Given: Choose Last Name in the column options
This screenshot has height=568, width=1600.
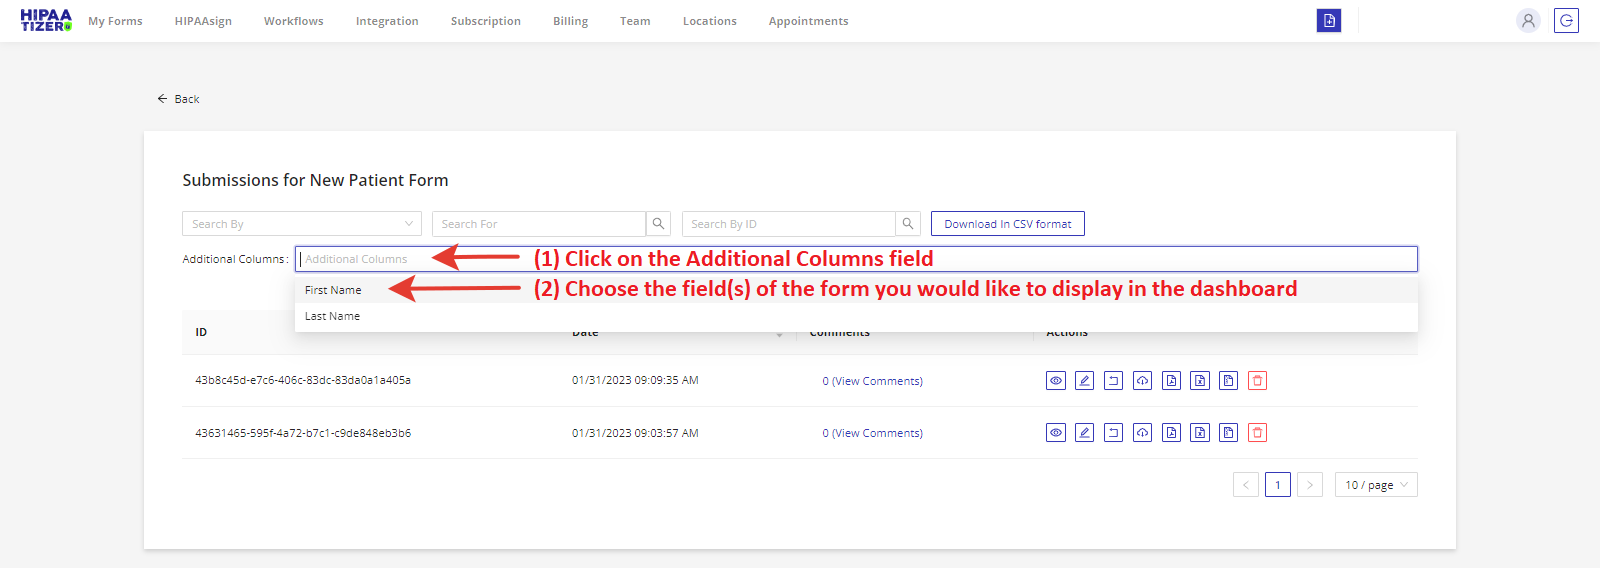Looking at the screenshot, I should tap(332, 316).
